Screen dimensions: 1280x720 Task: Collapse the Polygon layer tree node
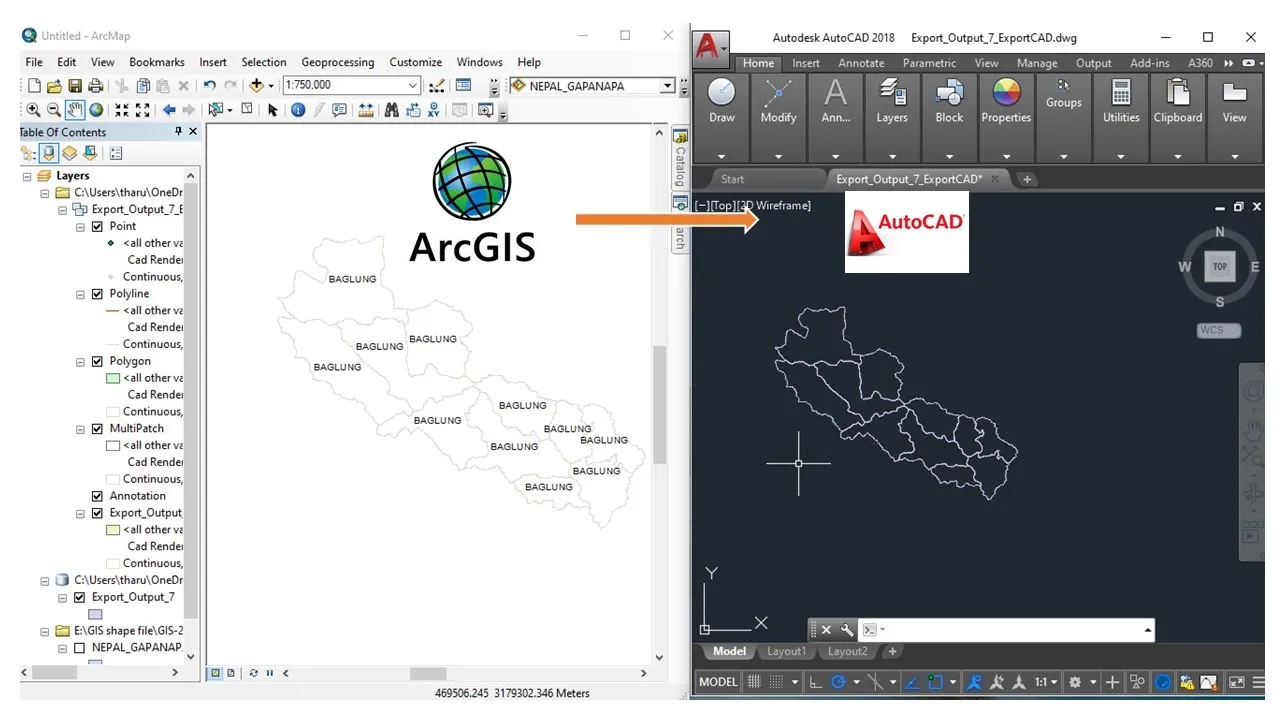[x=82, y=361]
